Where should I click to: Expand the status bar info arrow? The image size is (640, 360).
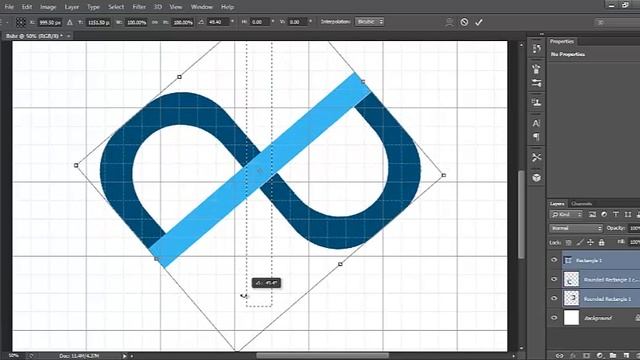pyautogui.click(x=124, y=356)
